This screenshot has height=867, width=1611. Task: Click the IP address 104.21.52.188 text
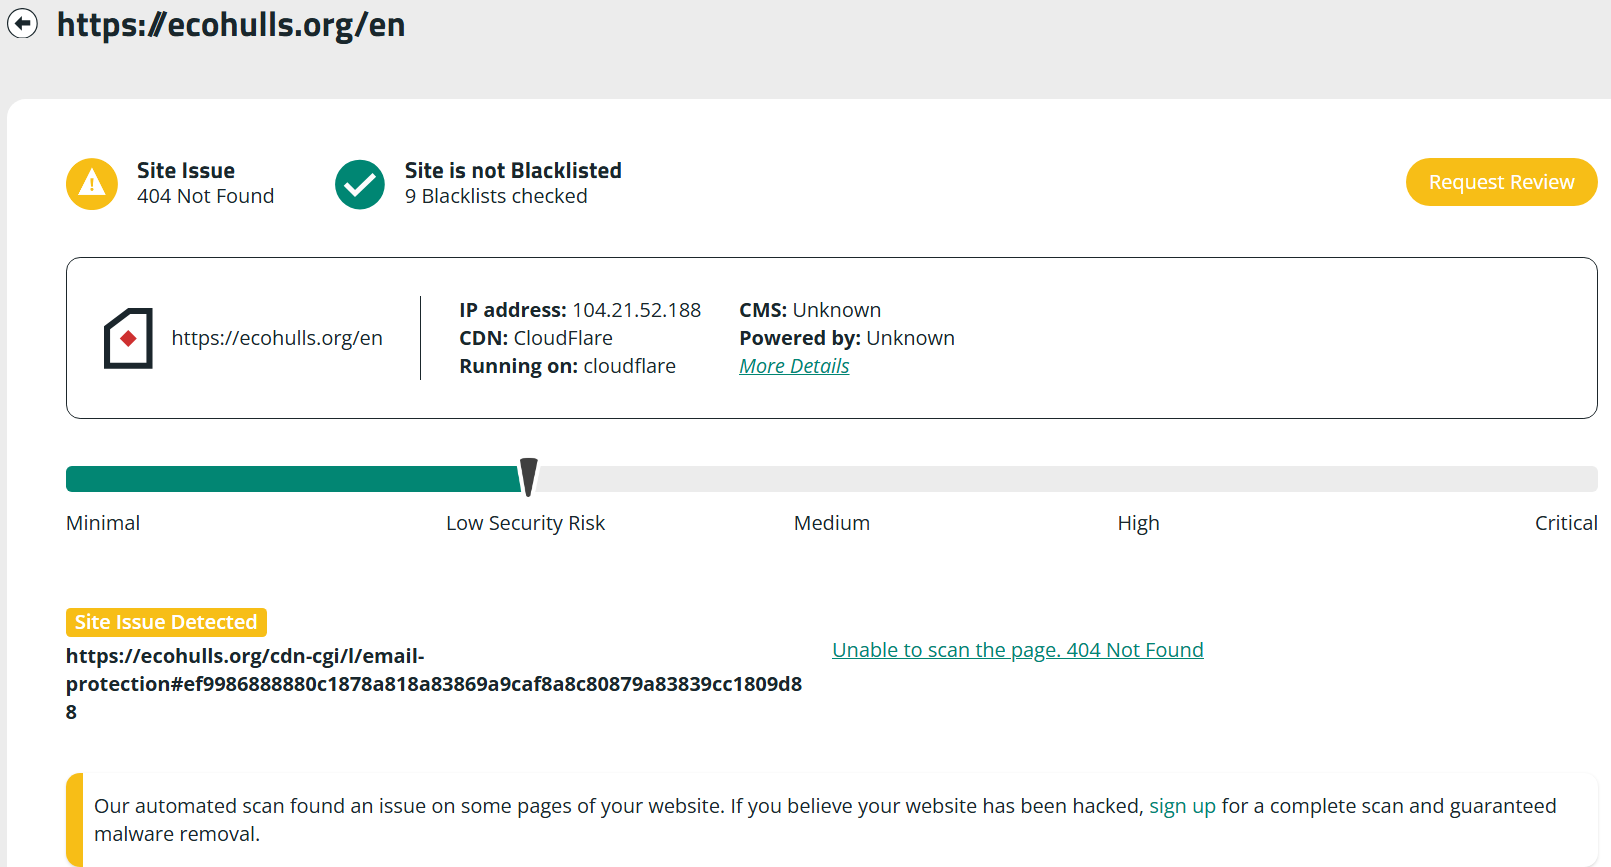point(580,310)
